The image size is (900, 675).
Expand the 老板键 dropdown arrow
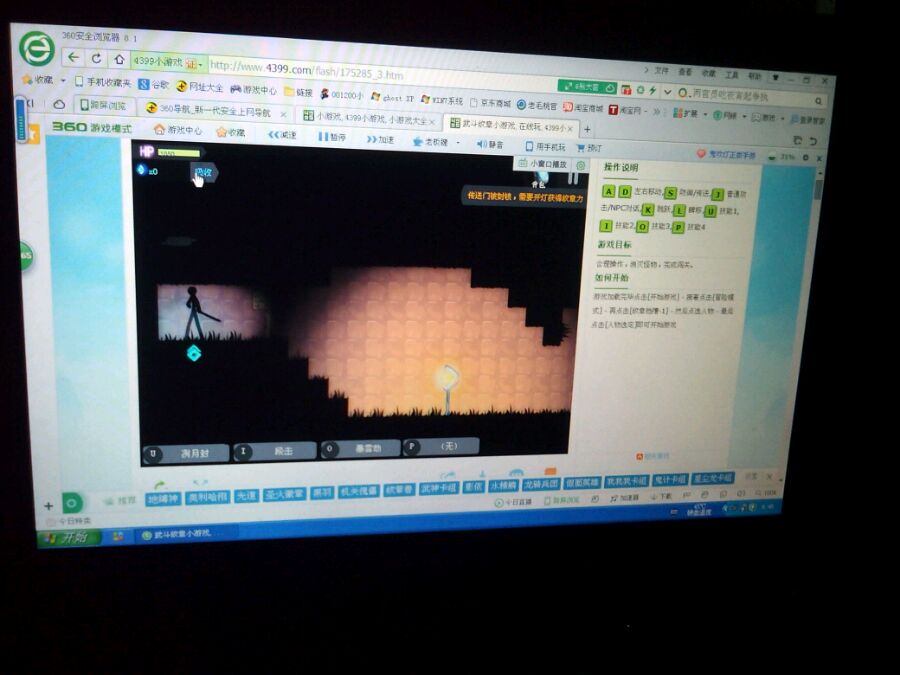tap(457, 143)
